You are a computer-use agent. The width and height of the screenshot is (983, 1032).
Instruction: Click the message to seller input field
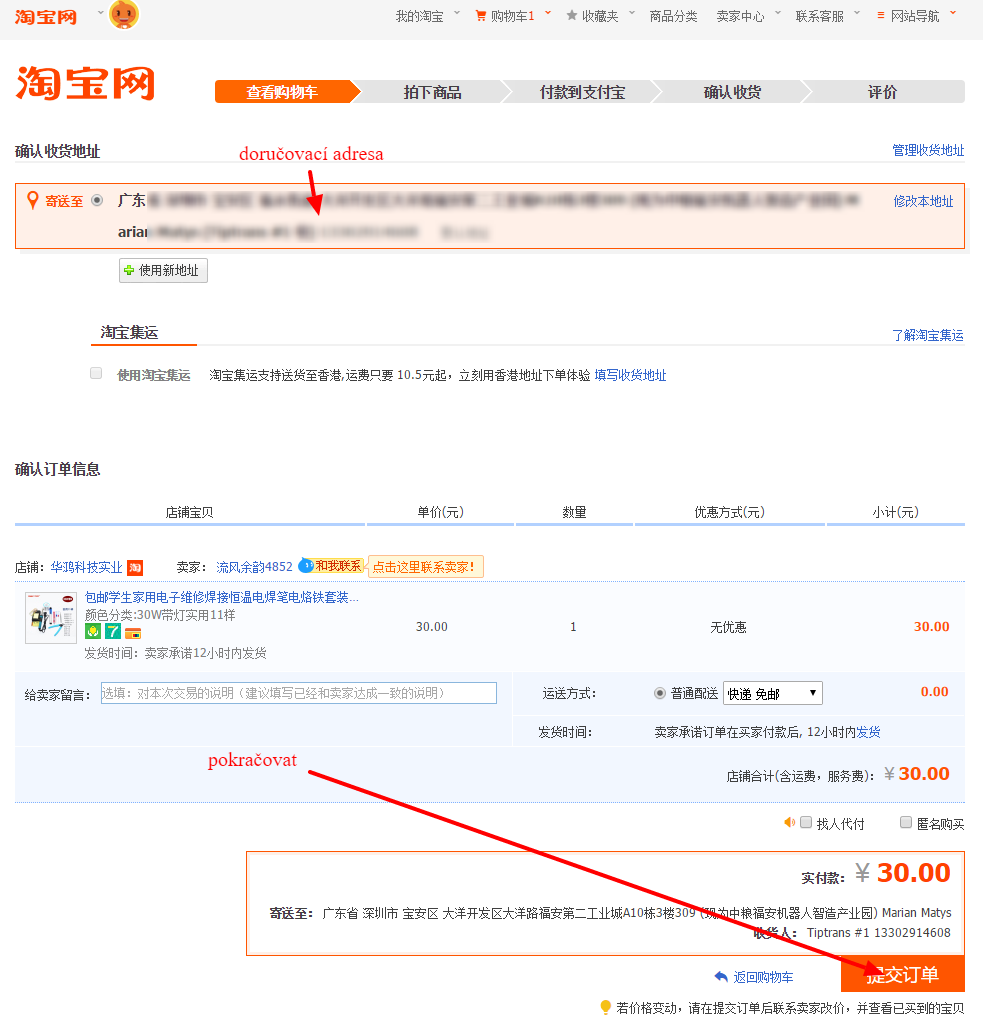(x=298, y=693)
